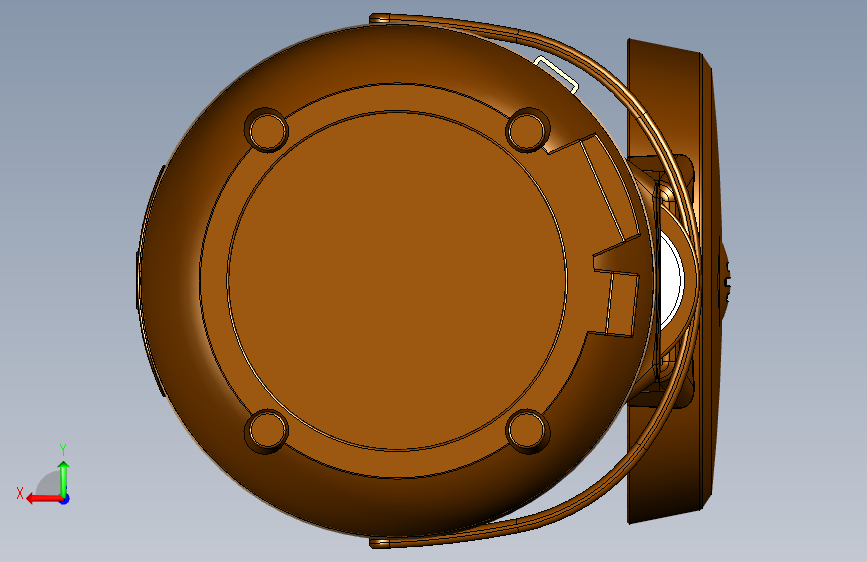This screenshot has width=867, height=562.
Task: Click the blue Z axis dot on triad
Action: point(65,499)
